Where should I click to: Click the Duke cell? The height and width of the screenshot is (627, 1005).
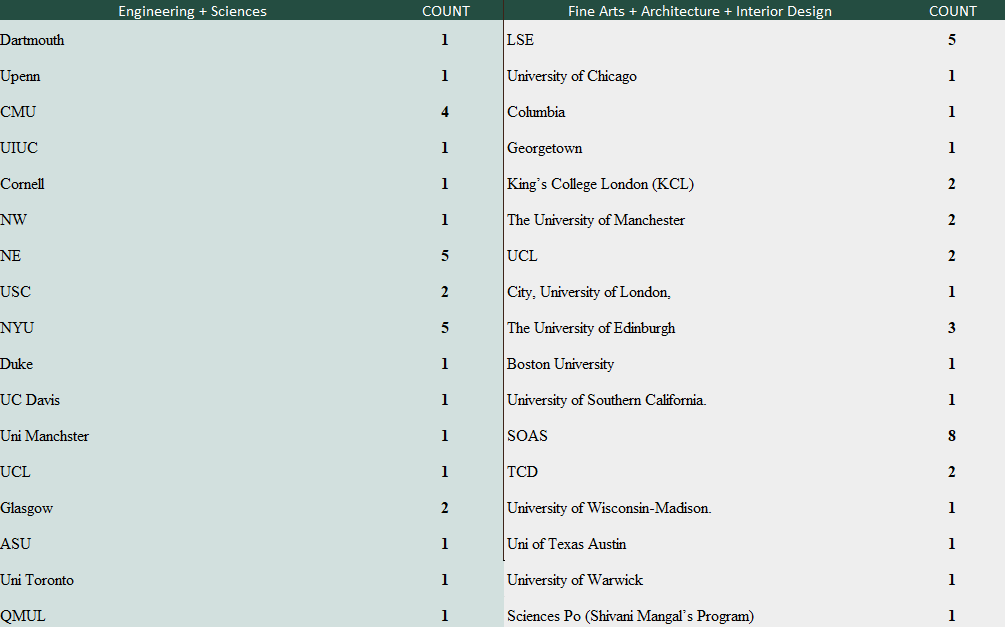(17, 364)
